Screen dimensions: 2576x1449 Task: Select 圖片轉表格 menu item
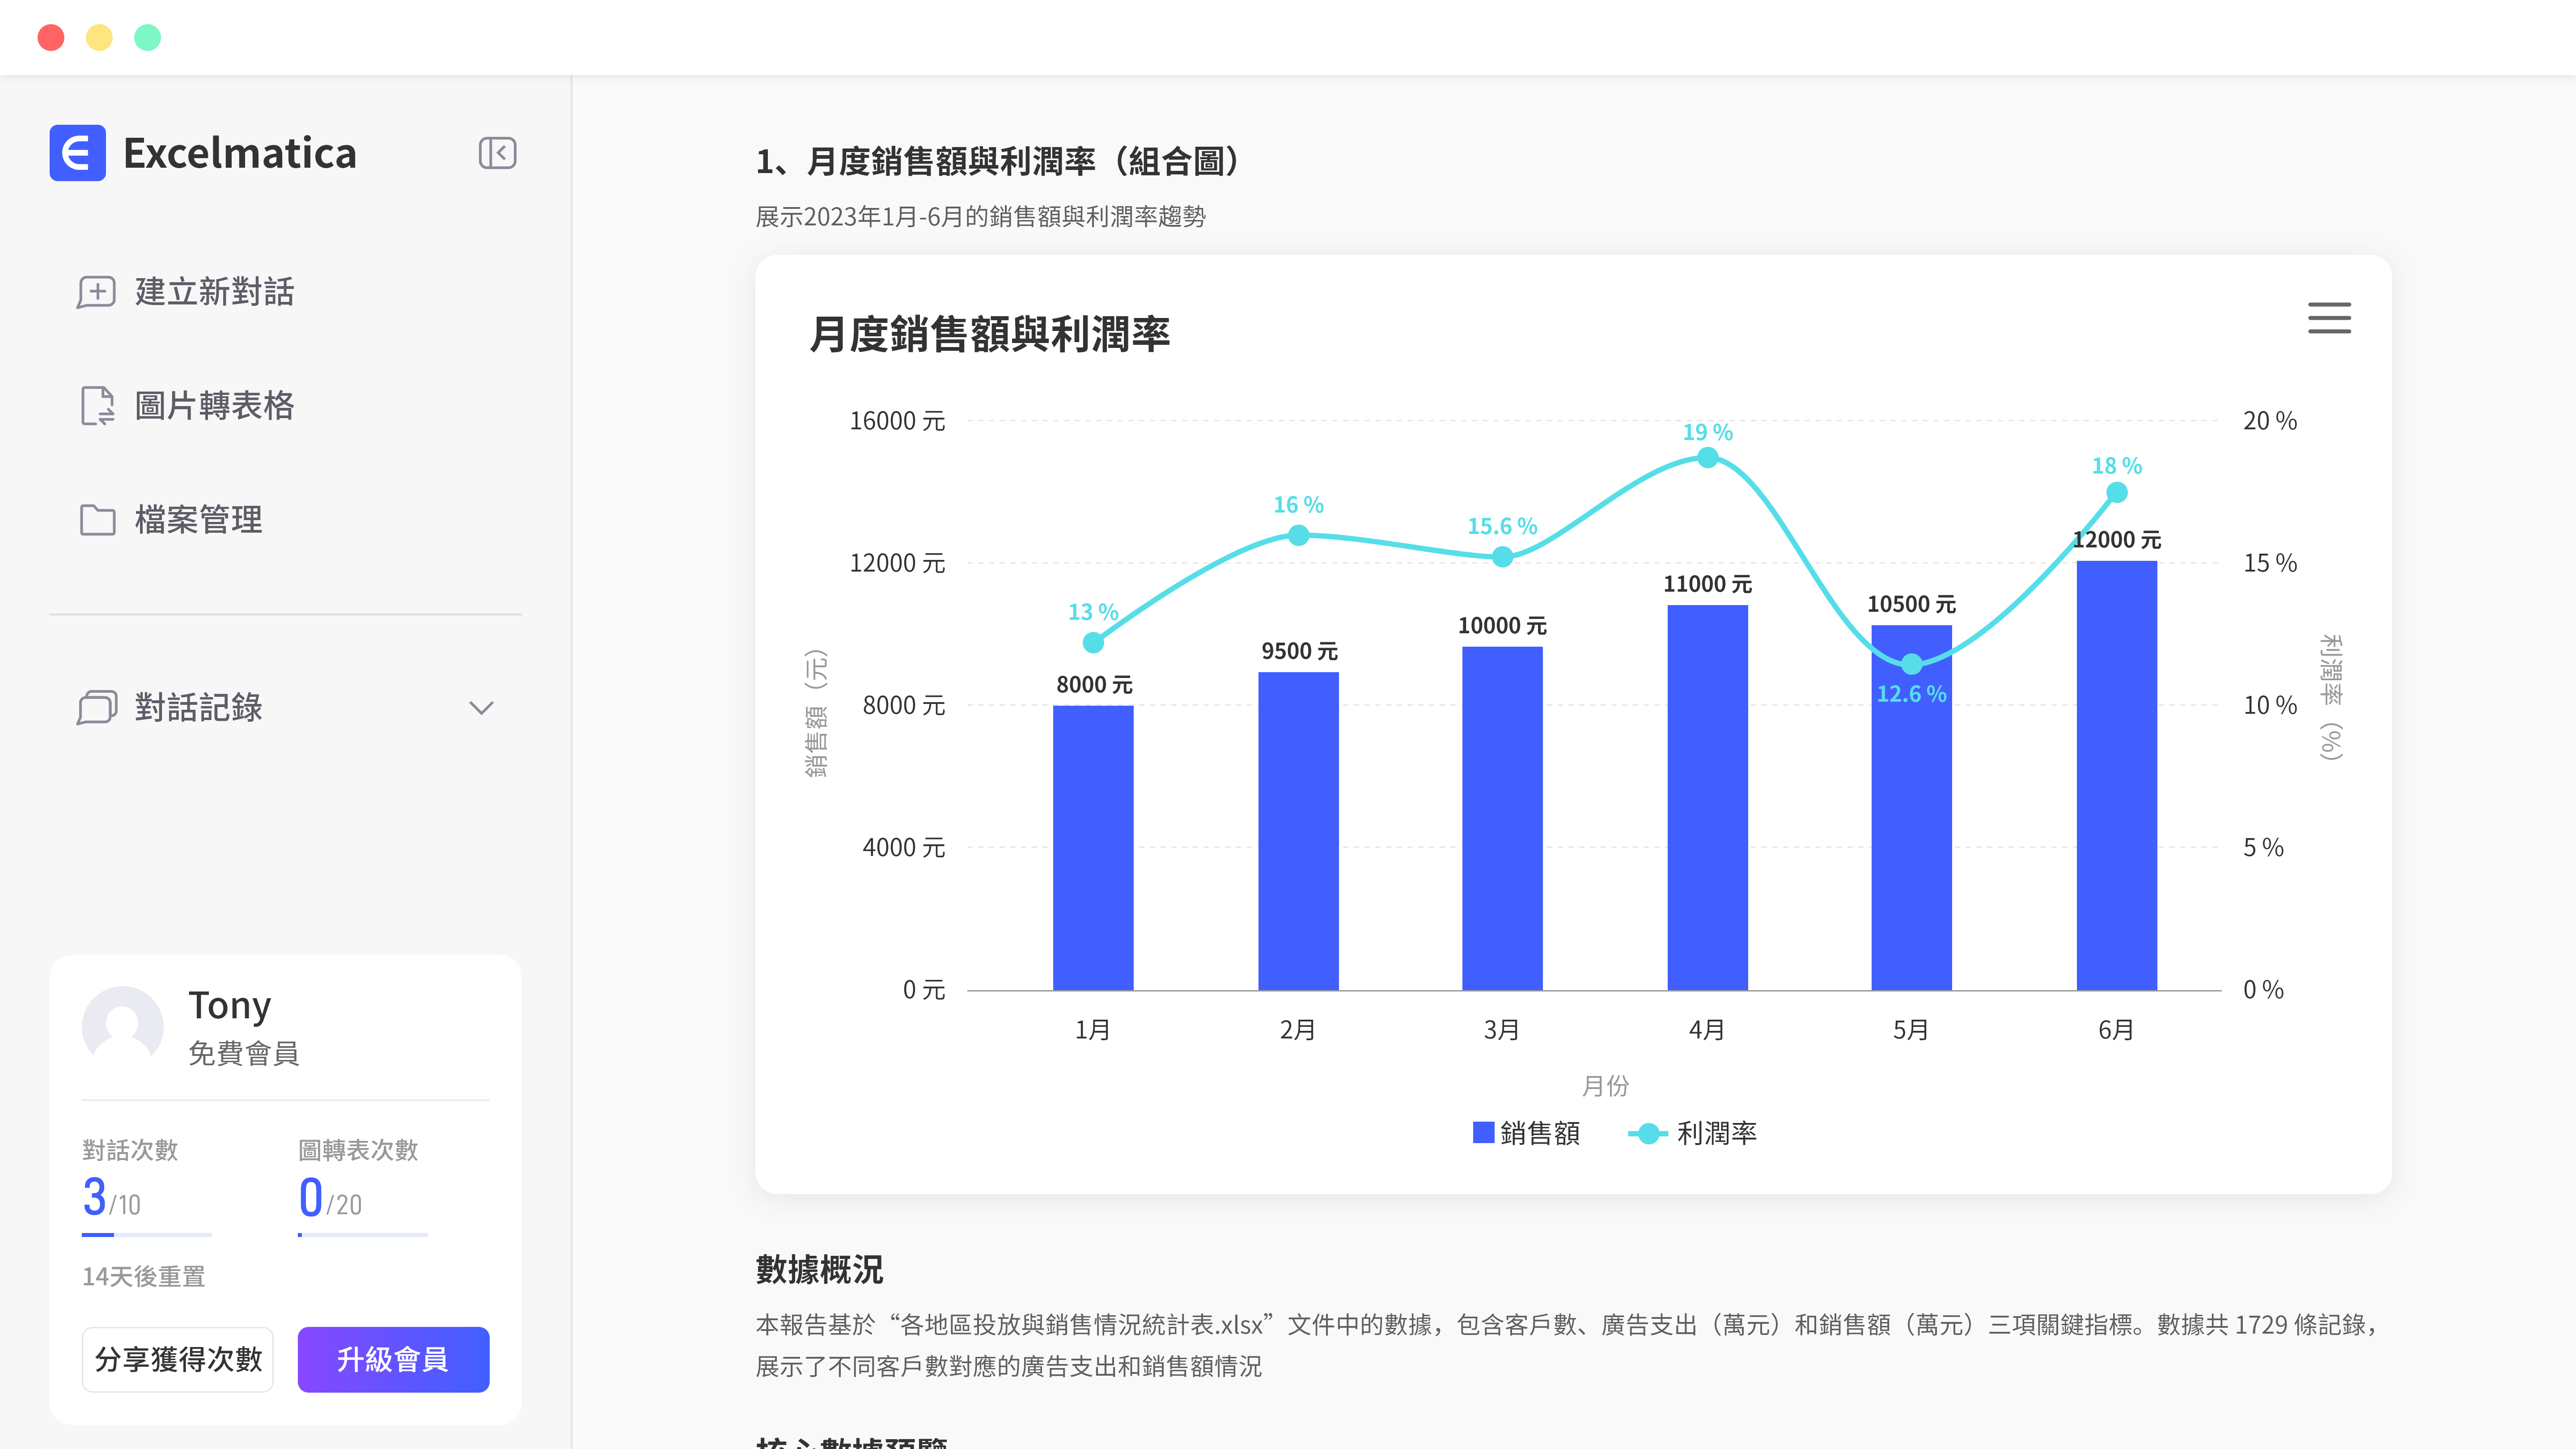tap(214, 406)
